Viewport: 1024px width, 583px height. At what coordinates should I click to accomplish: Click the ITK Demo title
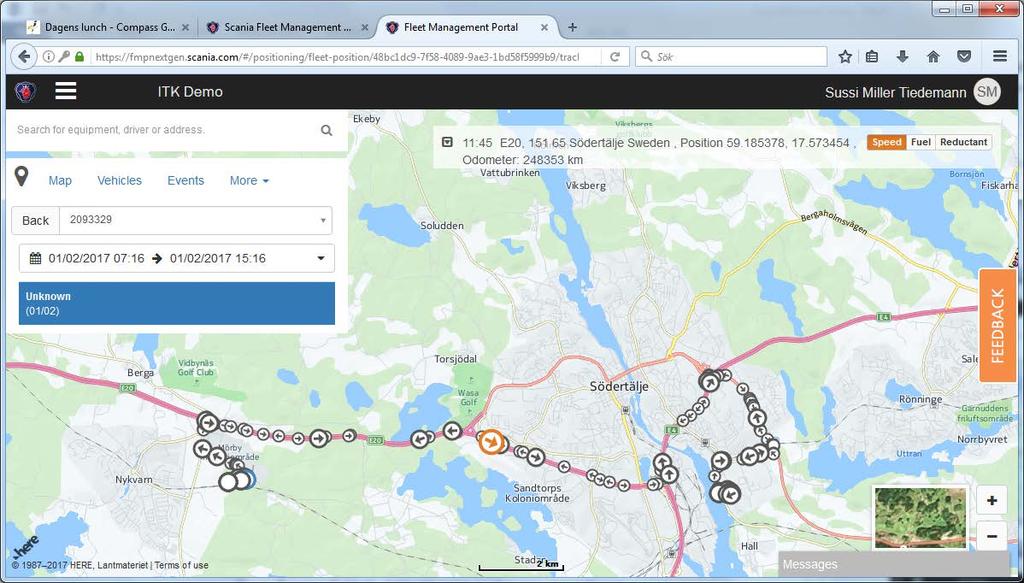click(190, 92)
